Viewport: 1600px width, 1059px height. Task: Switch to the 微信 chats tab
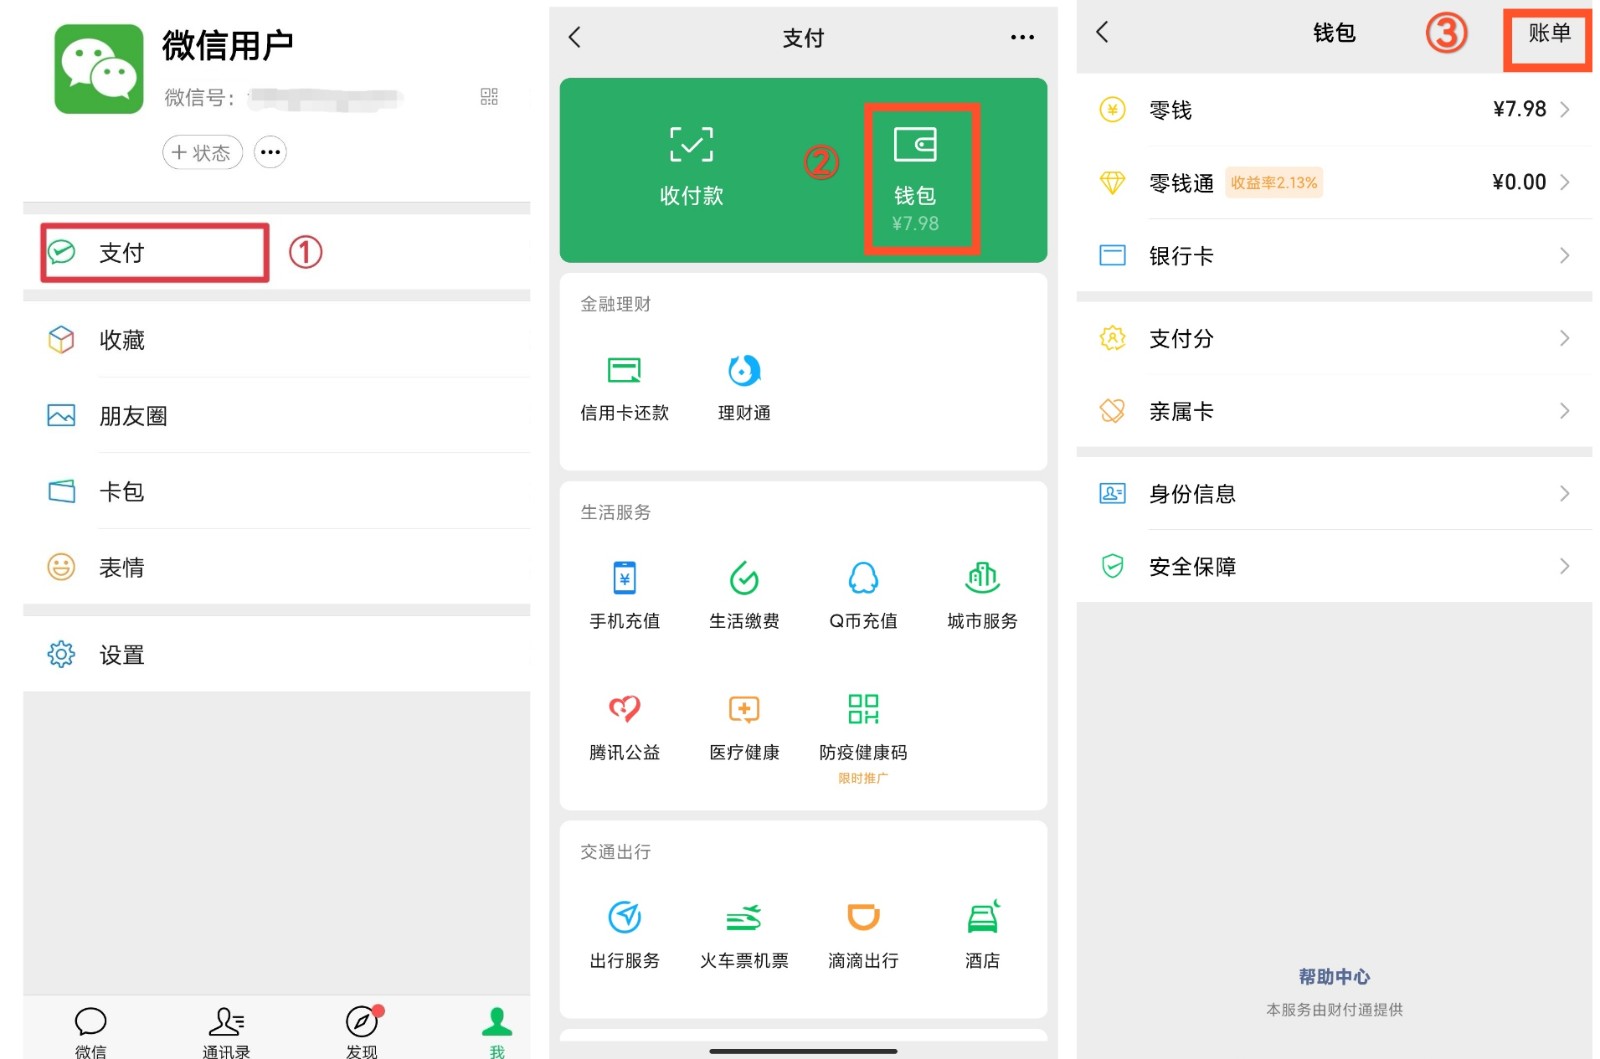[90, 1032]
